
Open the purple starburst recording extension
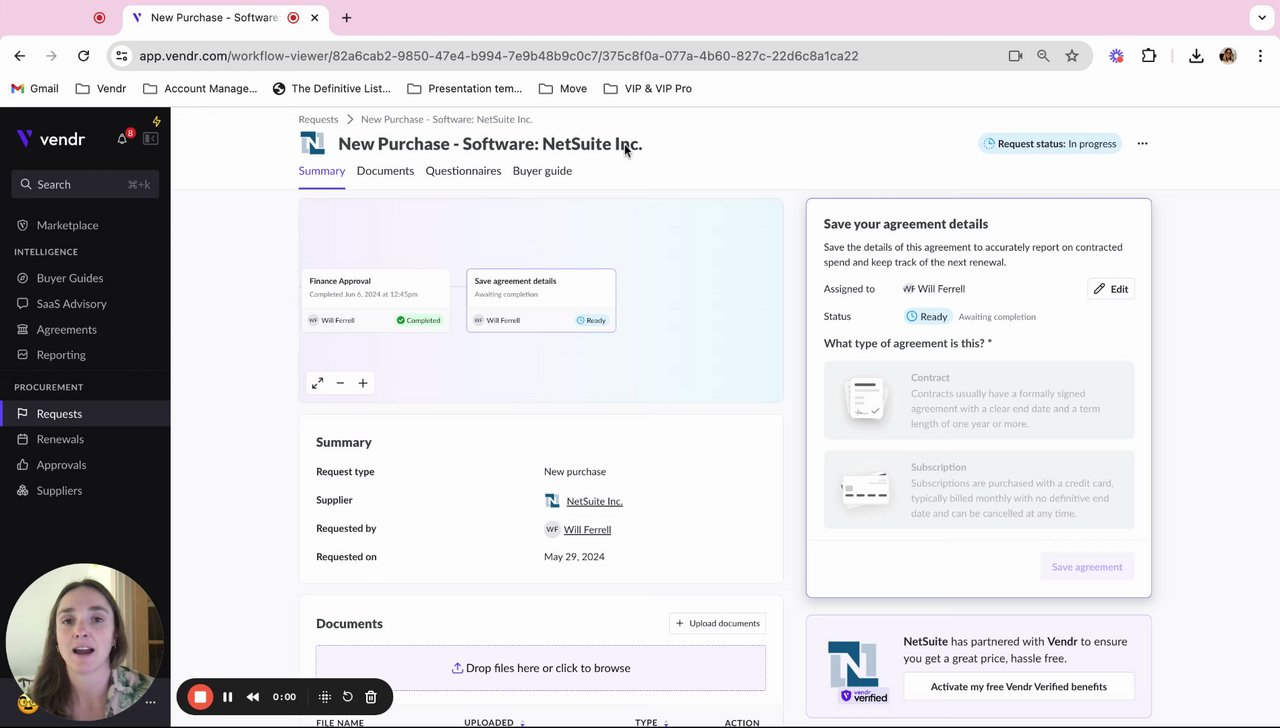[1116, 56]
